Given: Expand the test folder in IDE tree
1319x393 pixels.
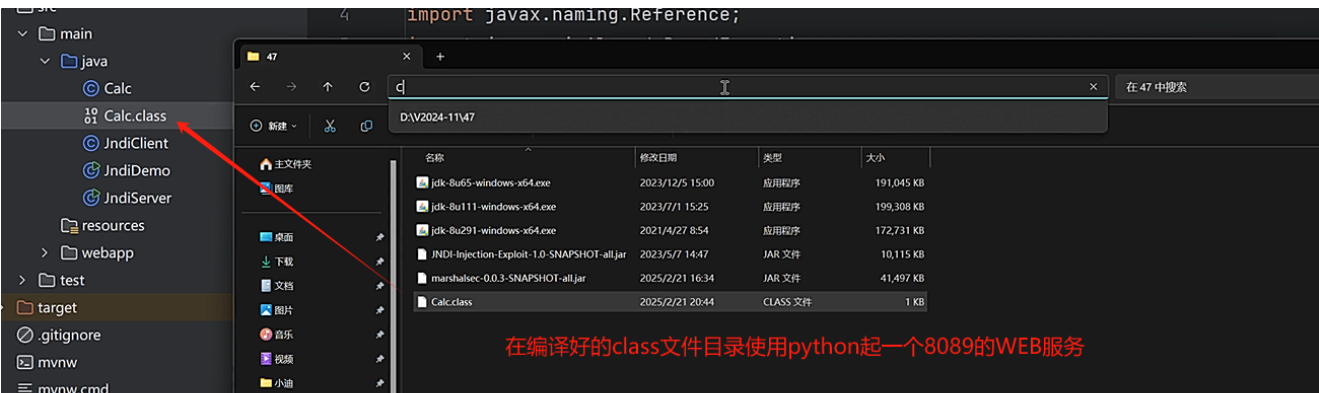Looking at the screenshot, I should 23,280.
